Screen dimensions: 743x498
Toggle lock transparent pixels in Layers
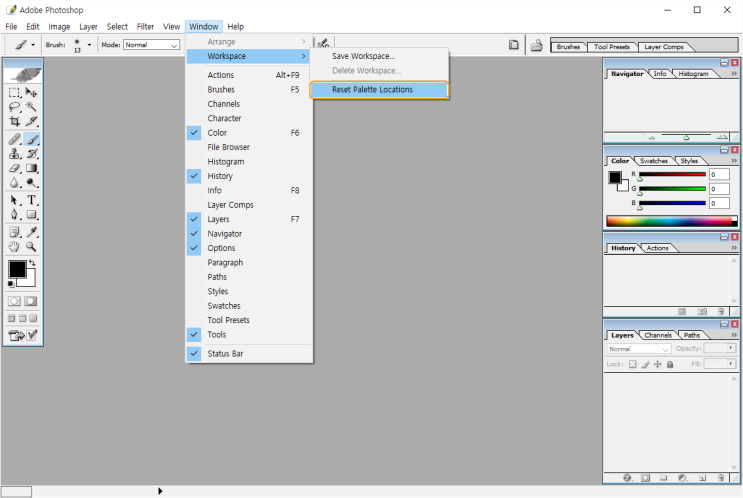pos(633,364)
